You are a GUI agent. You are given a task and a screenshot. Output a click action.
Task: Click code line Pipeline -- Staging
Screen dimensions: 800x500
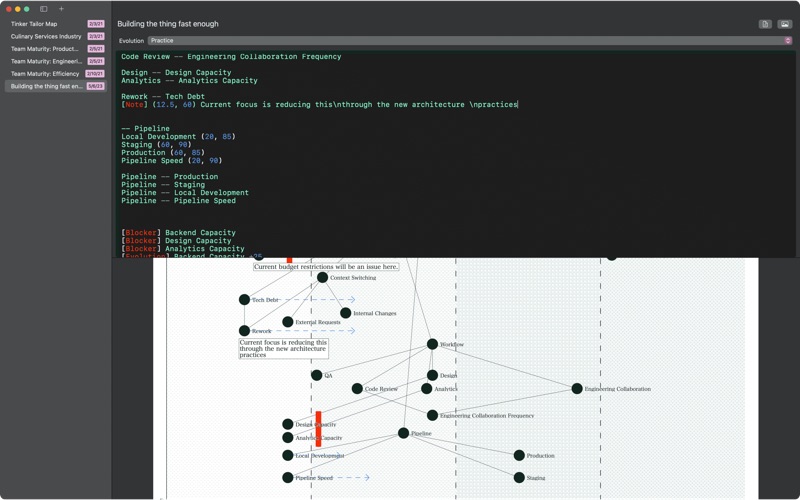point(163,185)
